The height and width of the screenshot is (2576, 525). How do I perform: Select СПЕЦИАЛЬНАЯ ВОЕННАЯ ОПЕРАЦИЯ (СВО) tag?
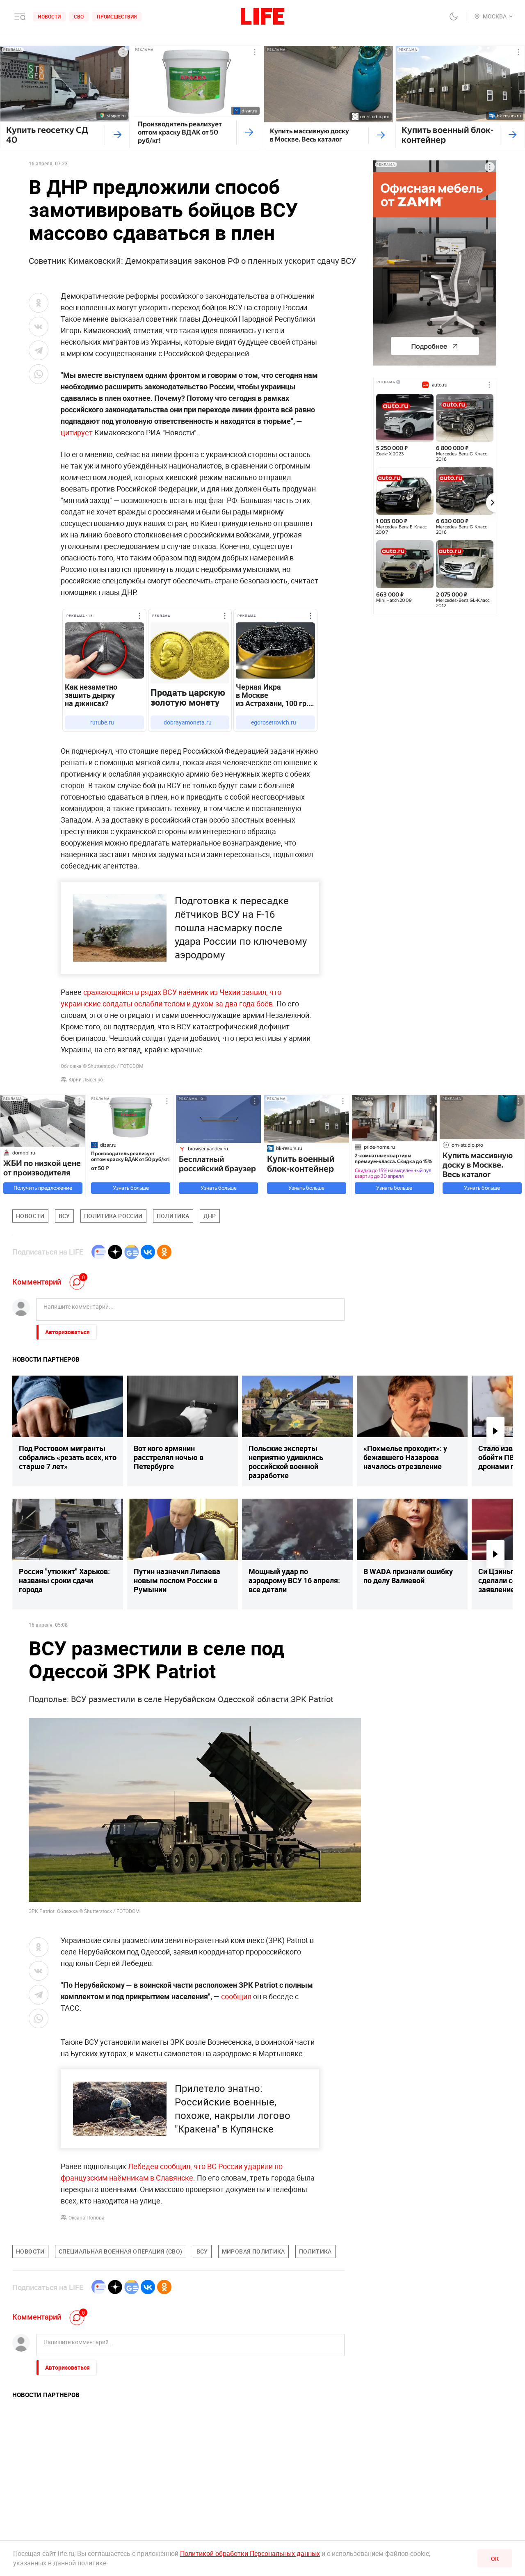point(120,2251)
